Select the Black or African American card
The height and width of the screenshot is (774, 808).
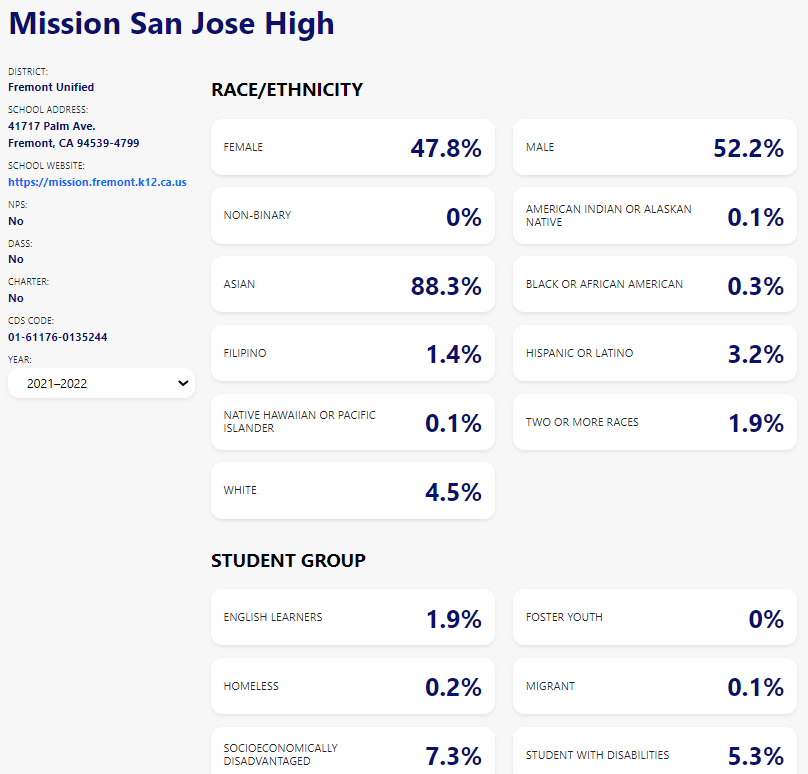point(654,285)
